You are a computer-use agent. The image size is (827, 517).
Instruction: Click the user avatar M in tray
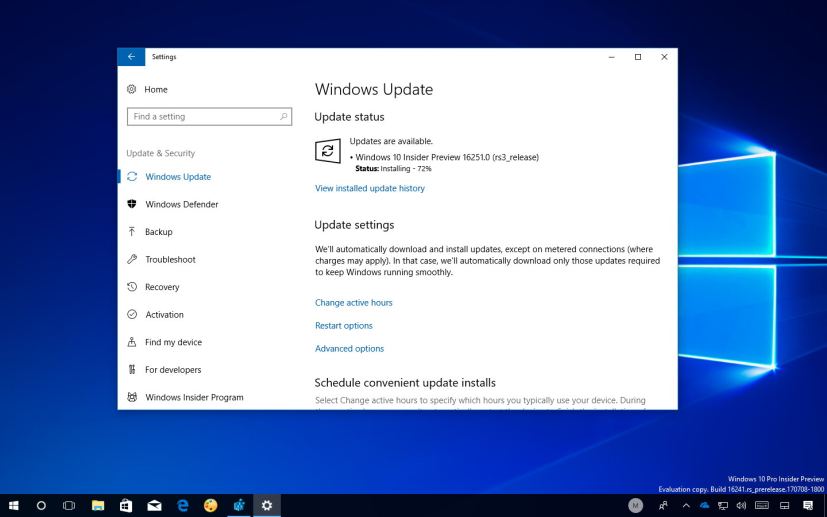coord(636,505)
